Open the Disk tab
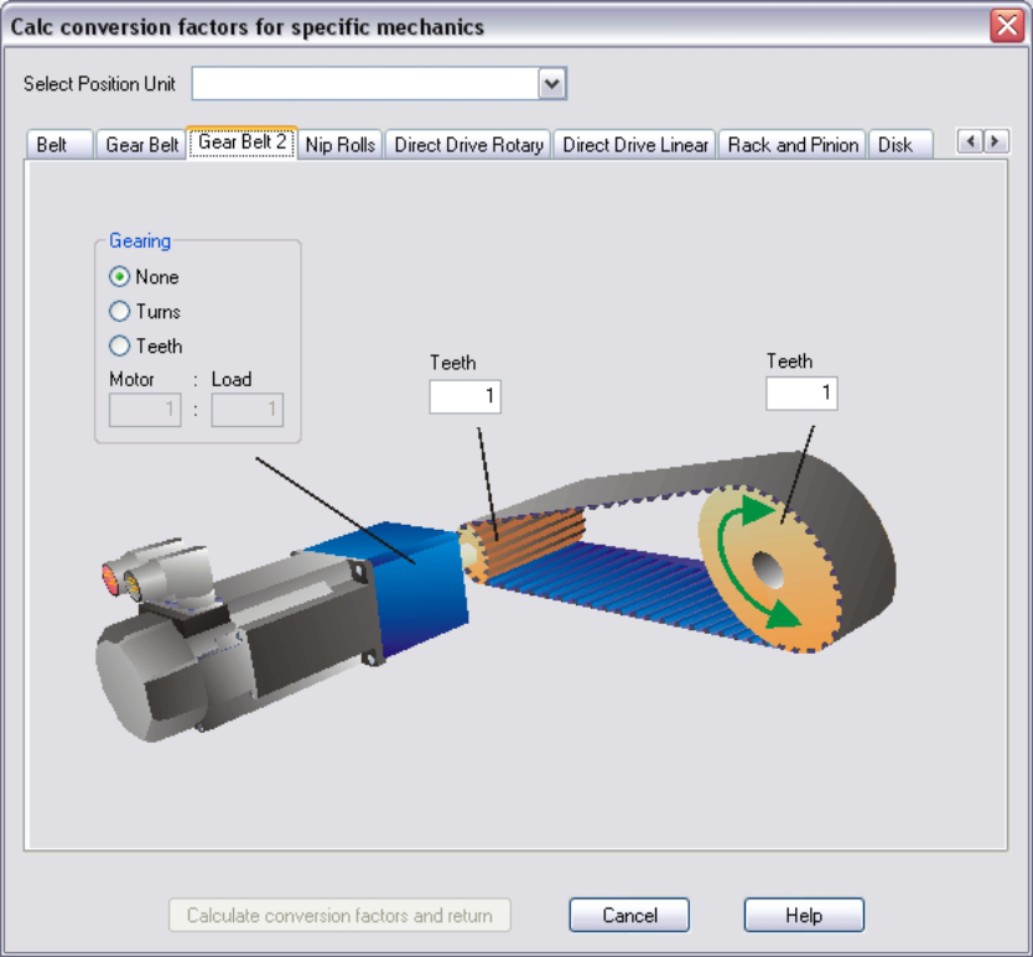 coord(895,145)
